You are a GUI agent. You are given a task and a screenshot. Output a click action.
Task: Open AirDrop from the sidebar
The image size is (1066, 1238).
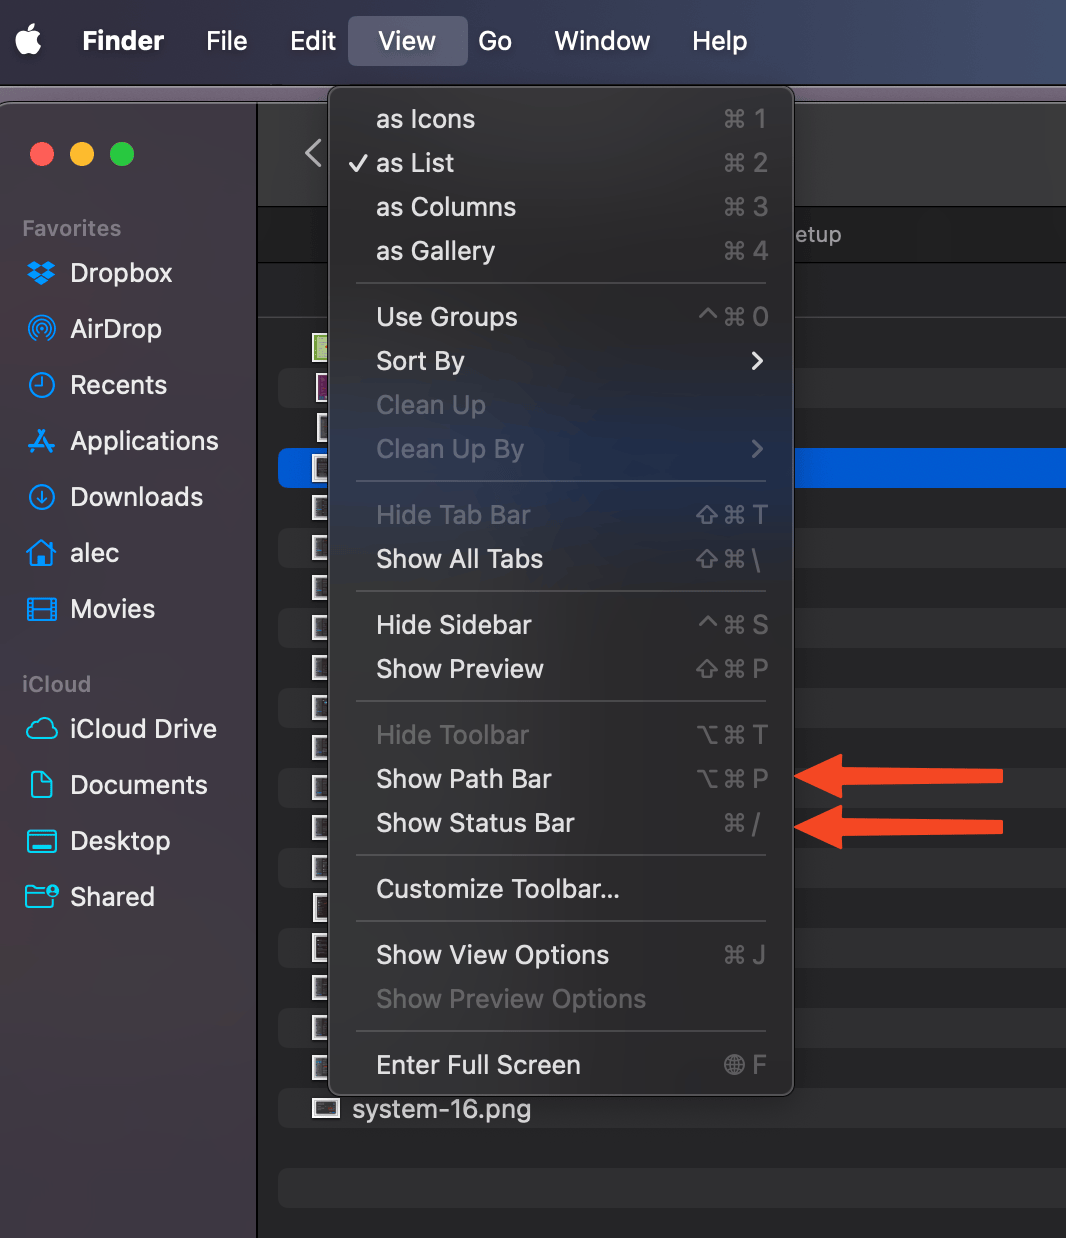pyautogui.click(x=41, y=329)
